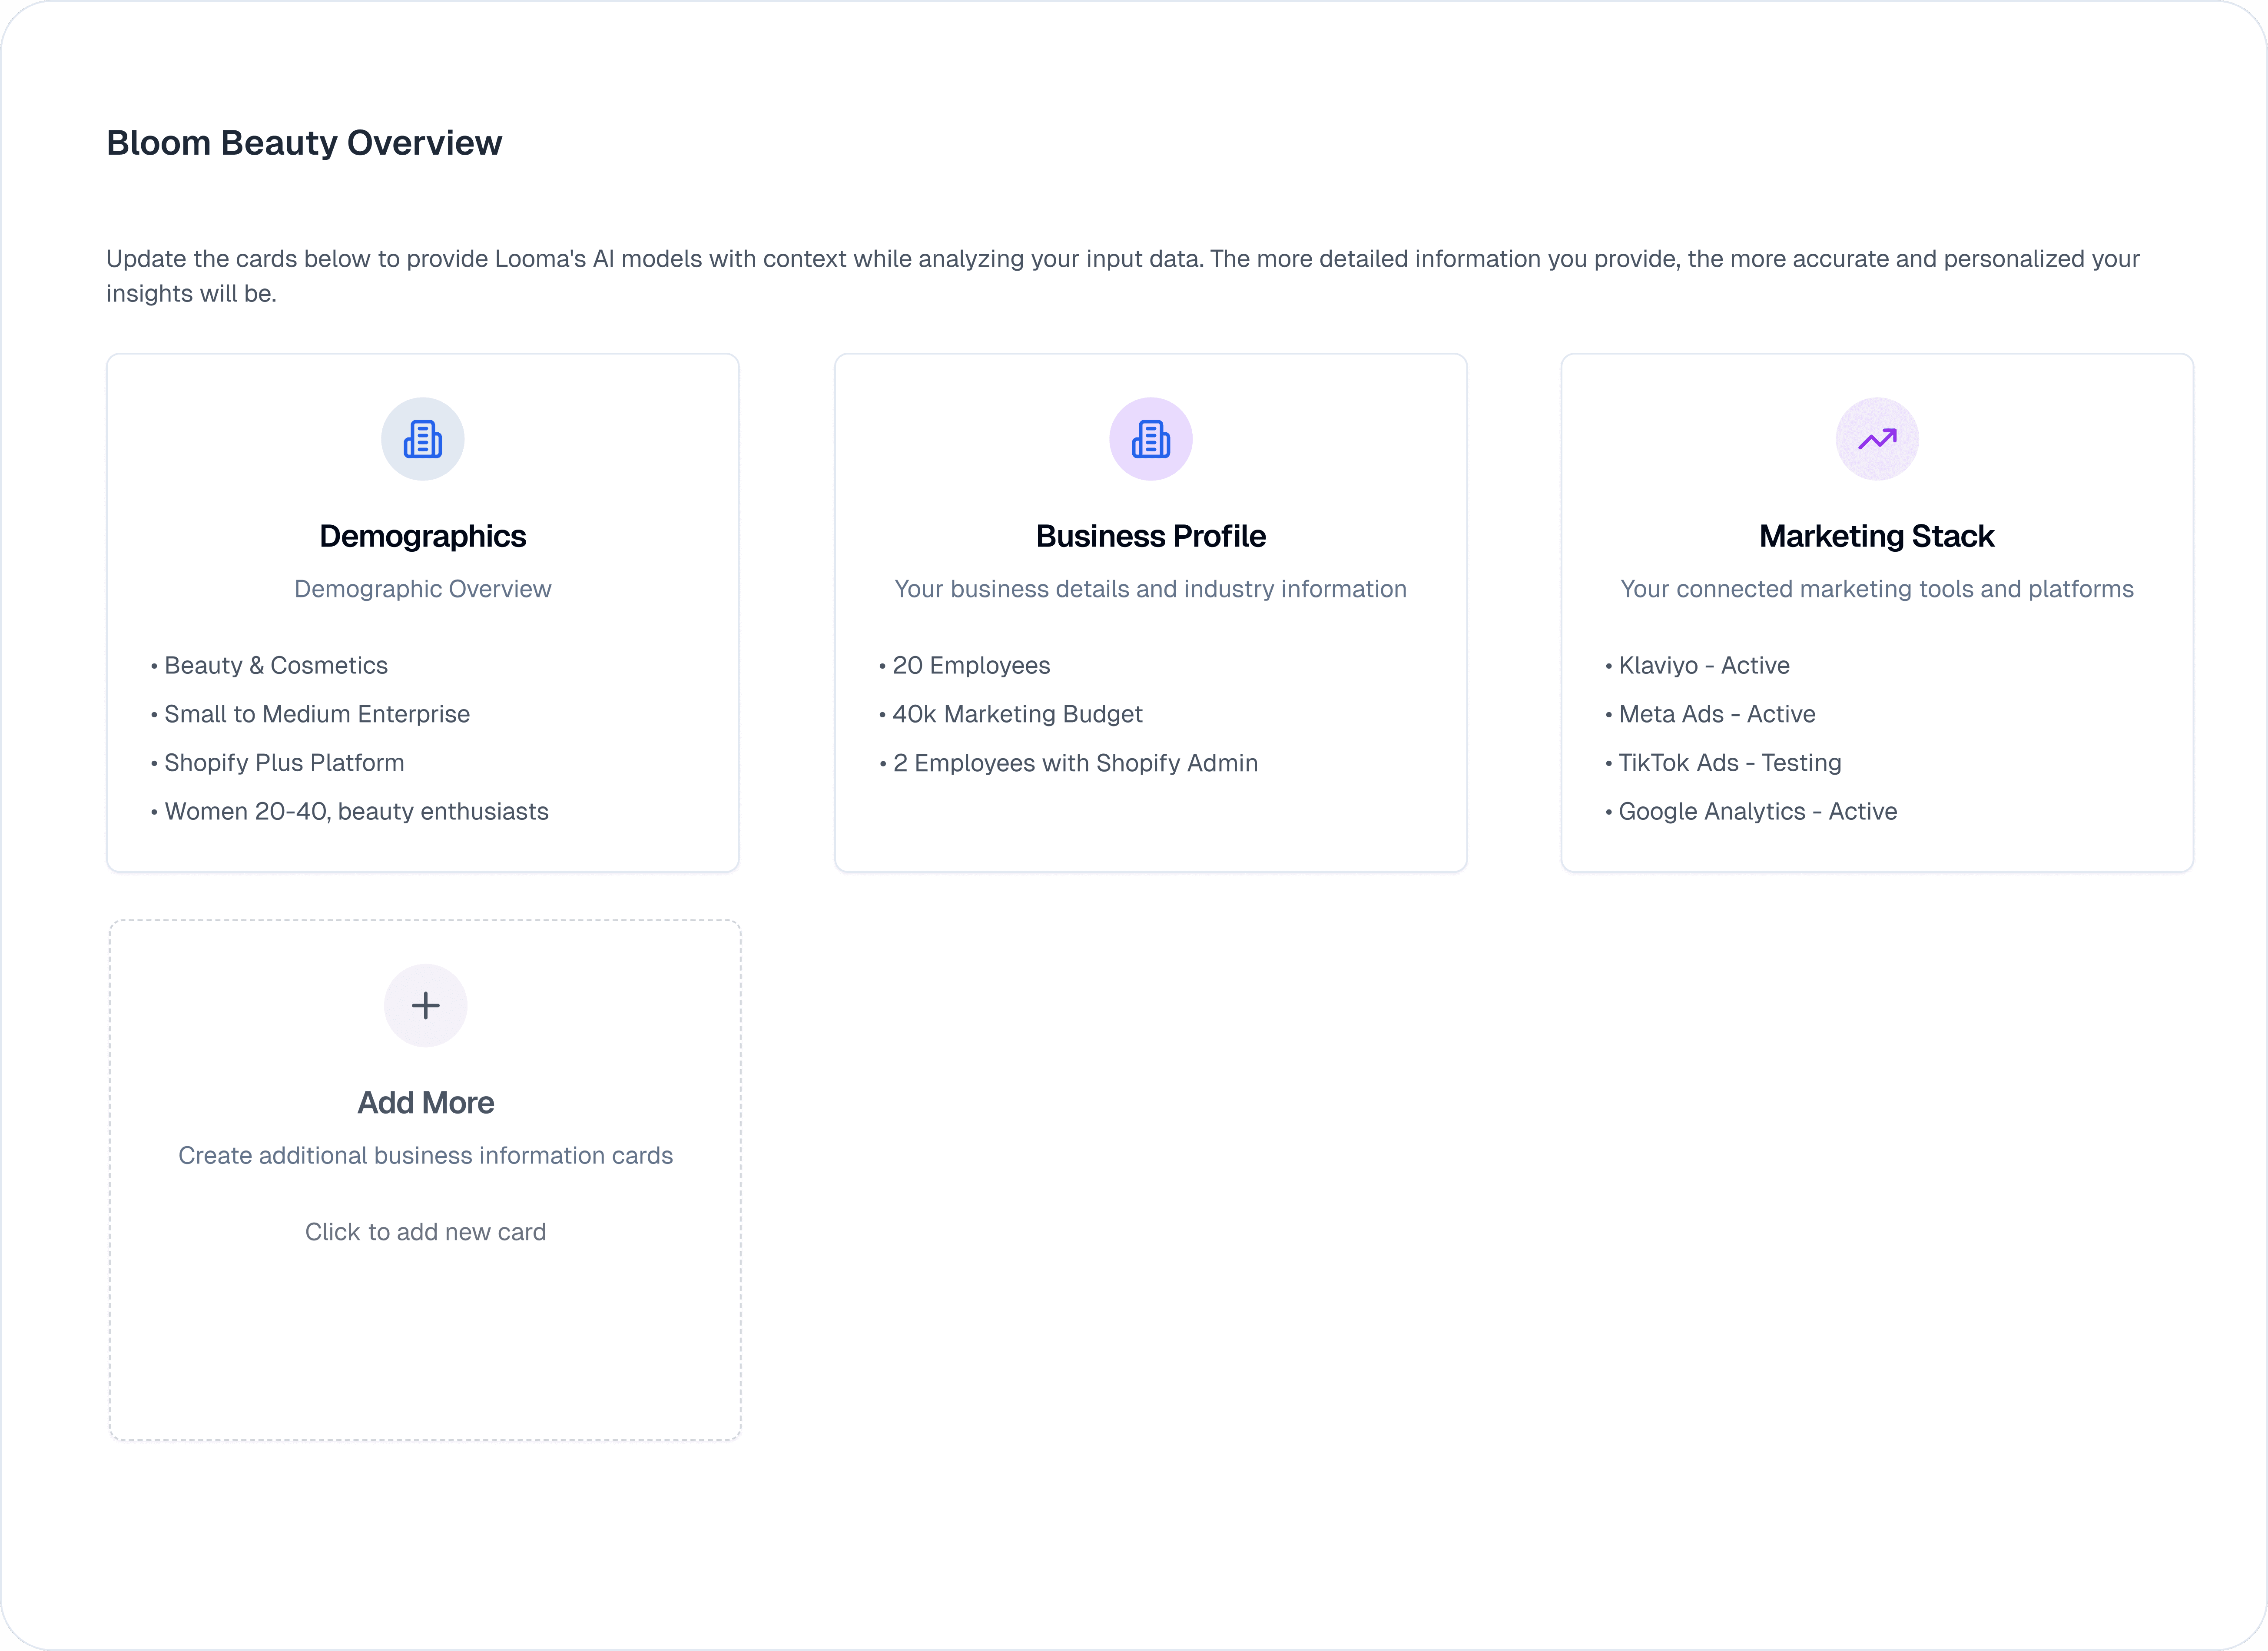Select 'Women 20-40, beauty enthusiasts' item
The image size is (2268, 1651).
tap(350, 811)
